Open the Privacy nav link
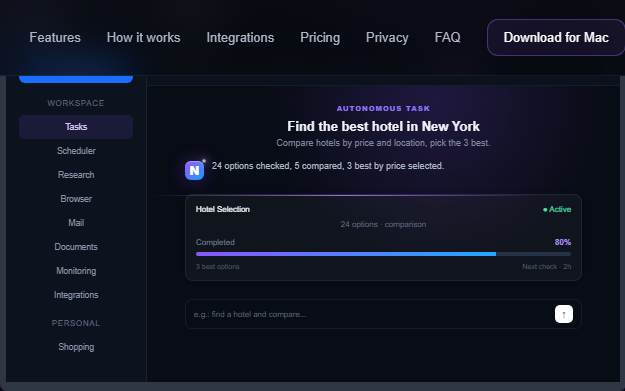The height and width of the screenshot is (391, 625). pyautogui.click(x=387, y=37)
